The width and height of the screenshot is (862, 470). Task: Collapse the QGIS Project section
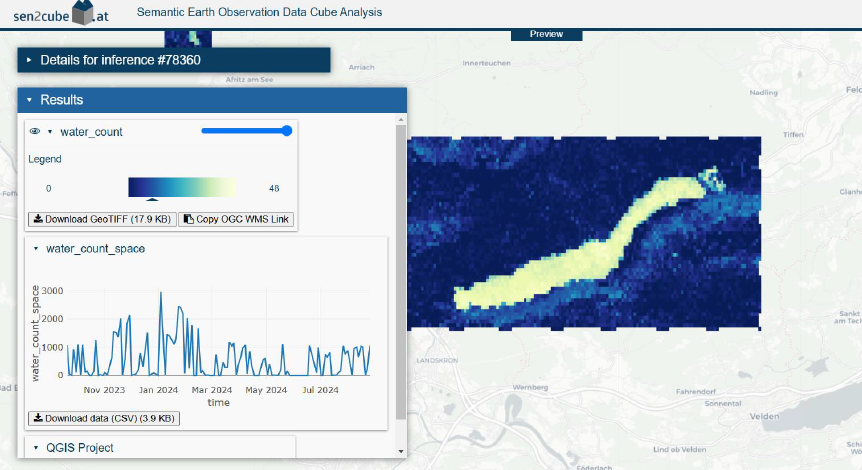pyautogui.click(x=37, y=447)
